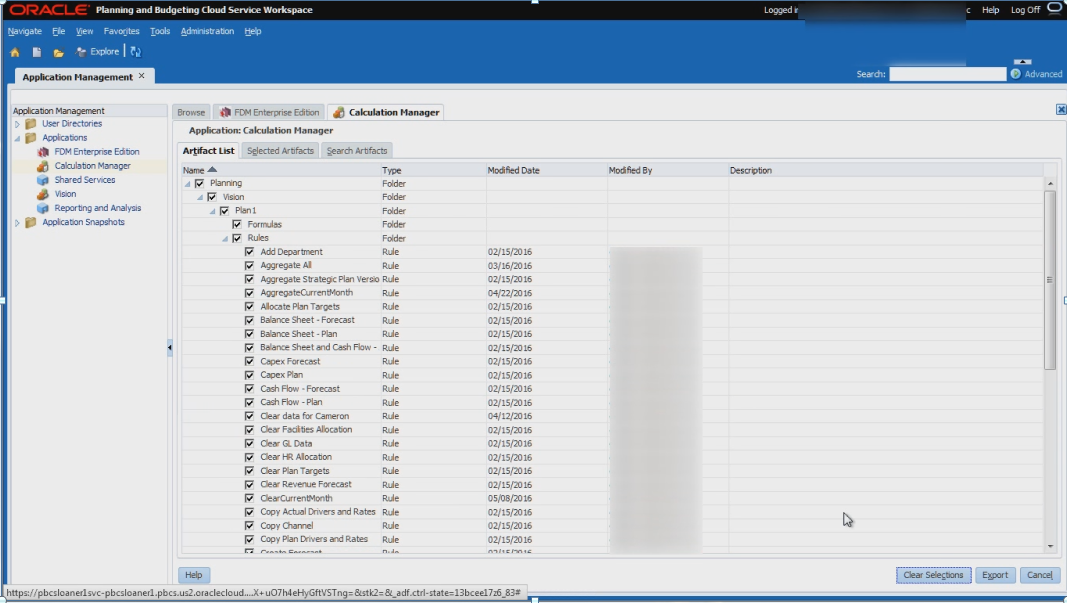
Task: Click the Reporting and Analysis tree icon
Action: 43,208
